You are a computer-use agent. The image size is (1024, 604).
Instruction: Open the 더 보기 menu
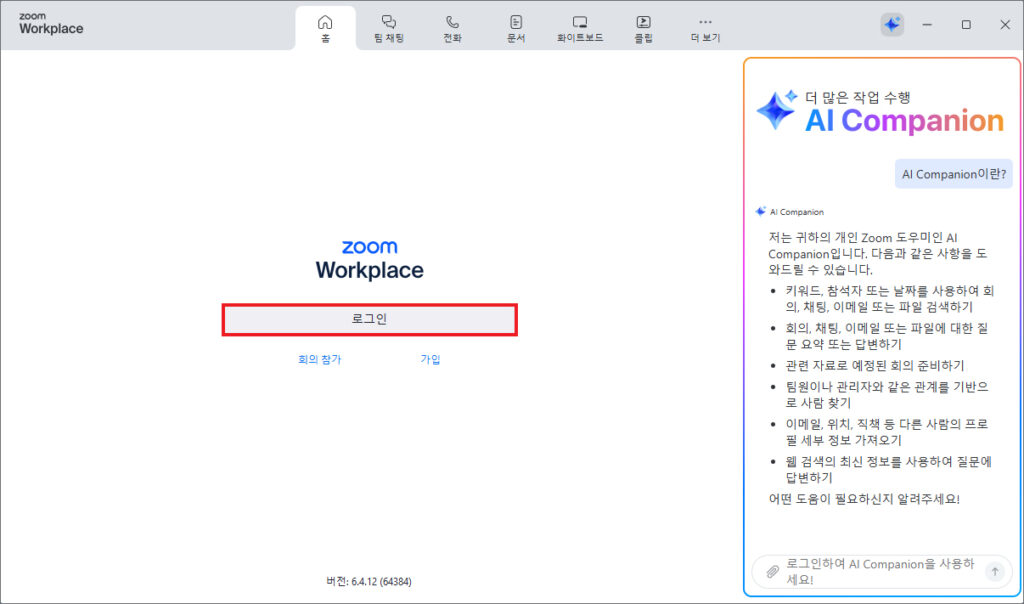pyautogui.click(x=705, y=29)
